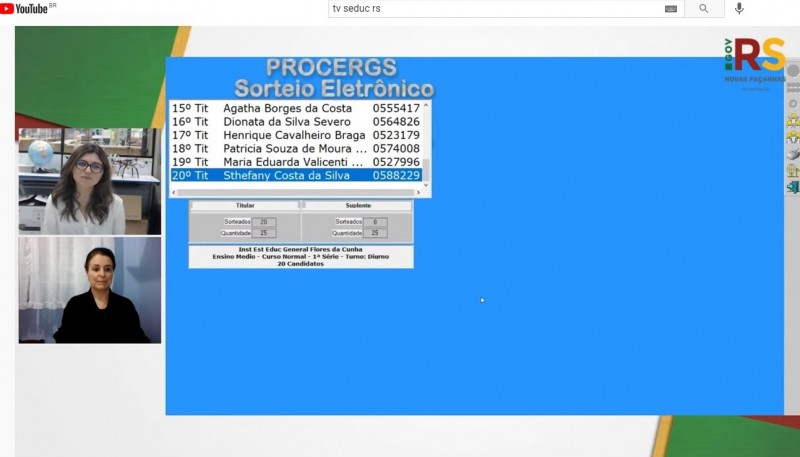Click the exit door icon in right toolbar
Image resolution: width=800 pixels, height=457 pixels.
point(793,187)
